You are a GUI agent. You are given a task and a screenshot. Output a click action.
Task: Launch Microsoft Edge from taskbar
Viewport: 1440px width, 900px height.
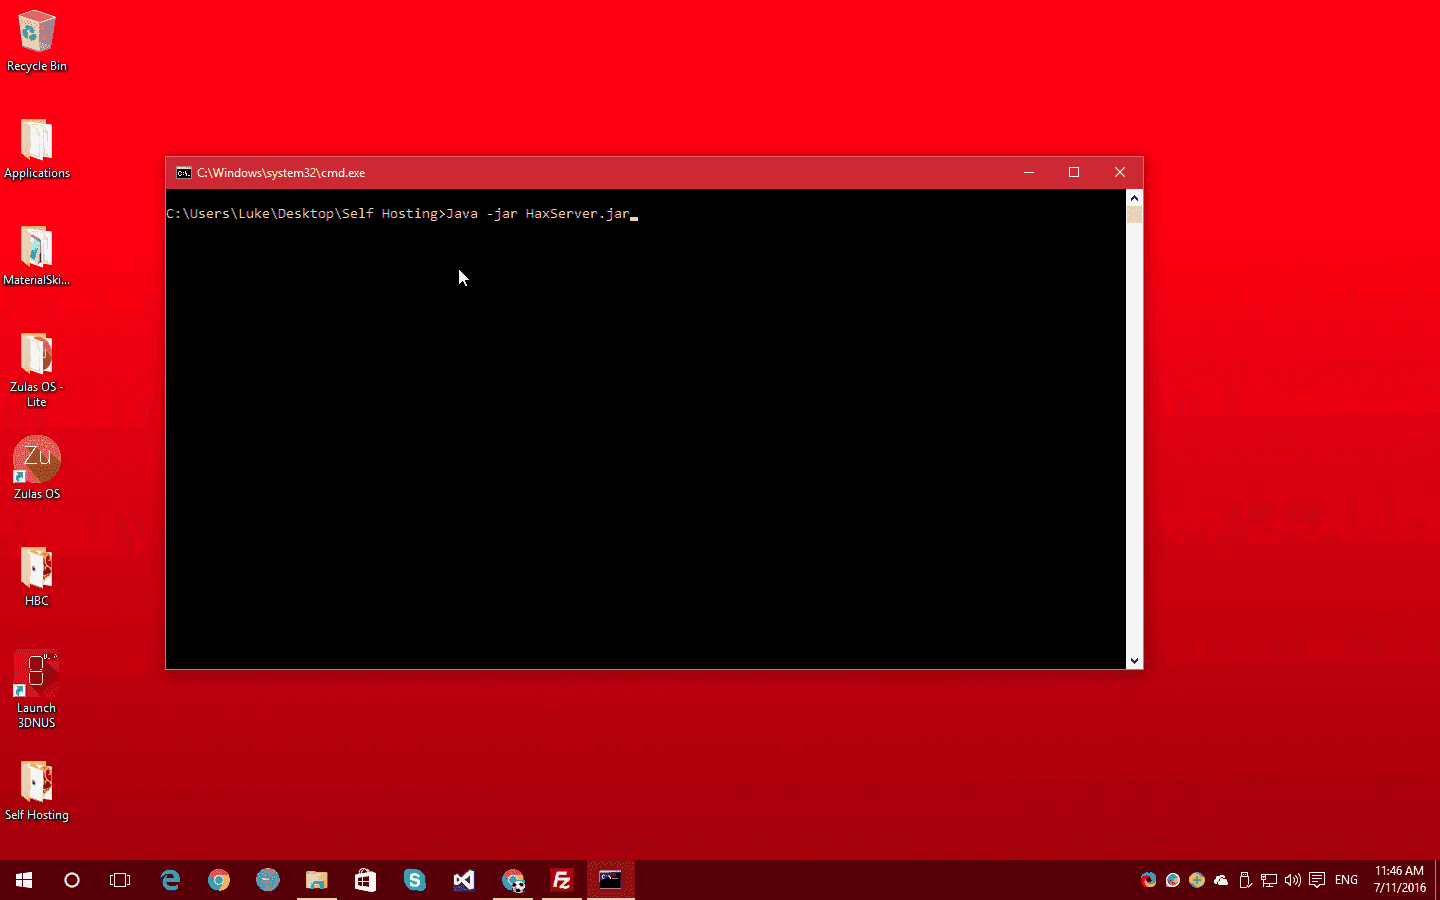tap(170, 880)
